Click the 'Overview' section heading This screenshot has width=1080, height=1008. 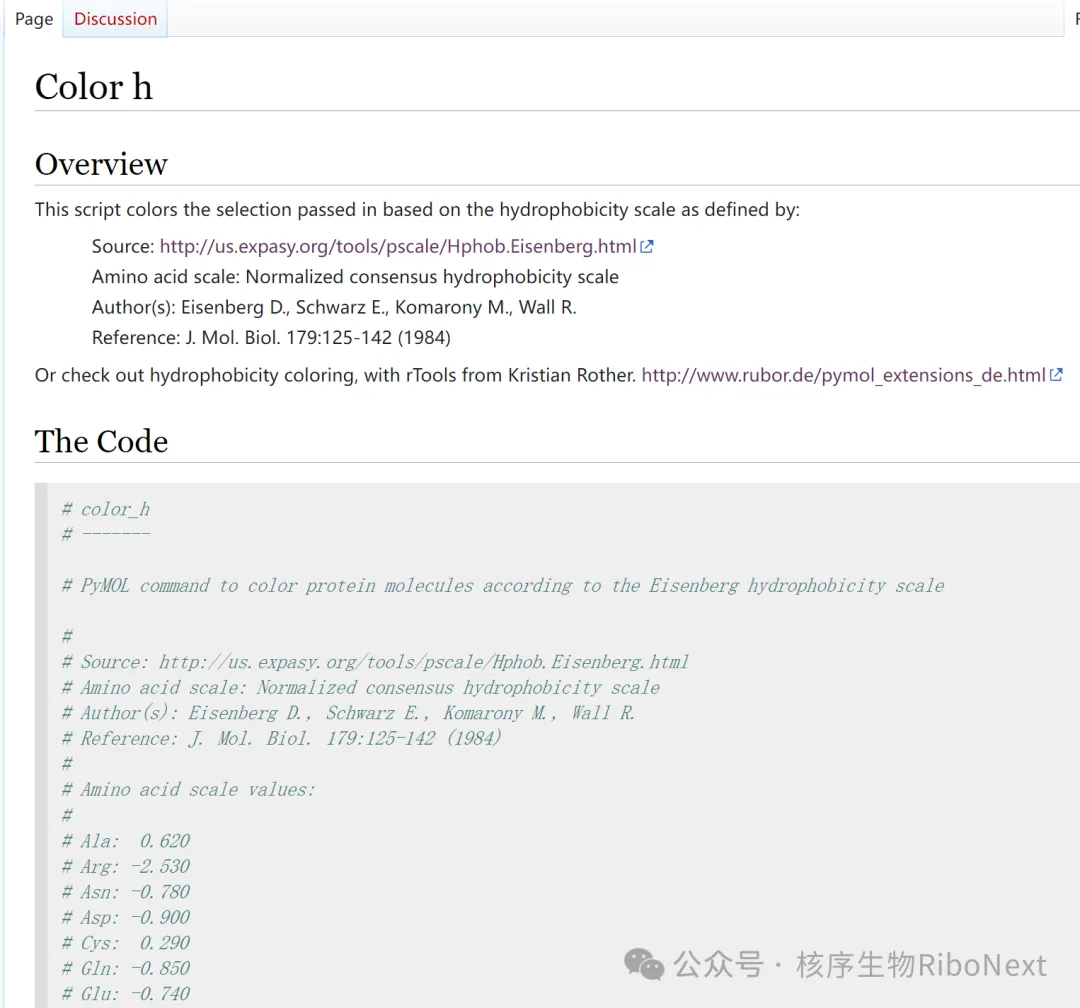pyautogui.click(x=101, y=164)
